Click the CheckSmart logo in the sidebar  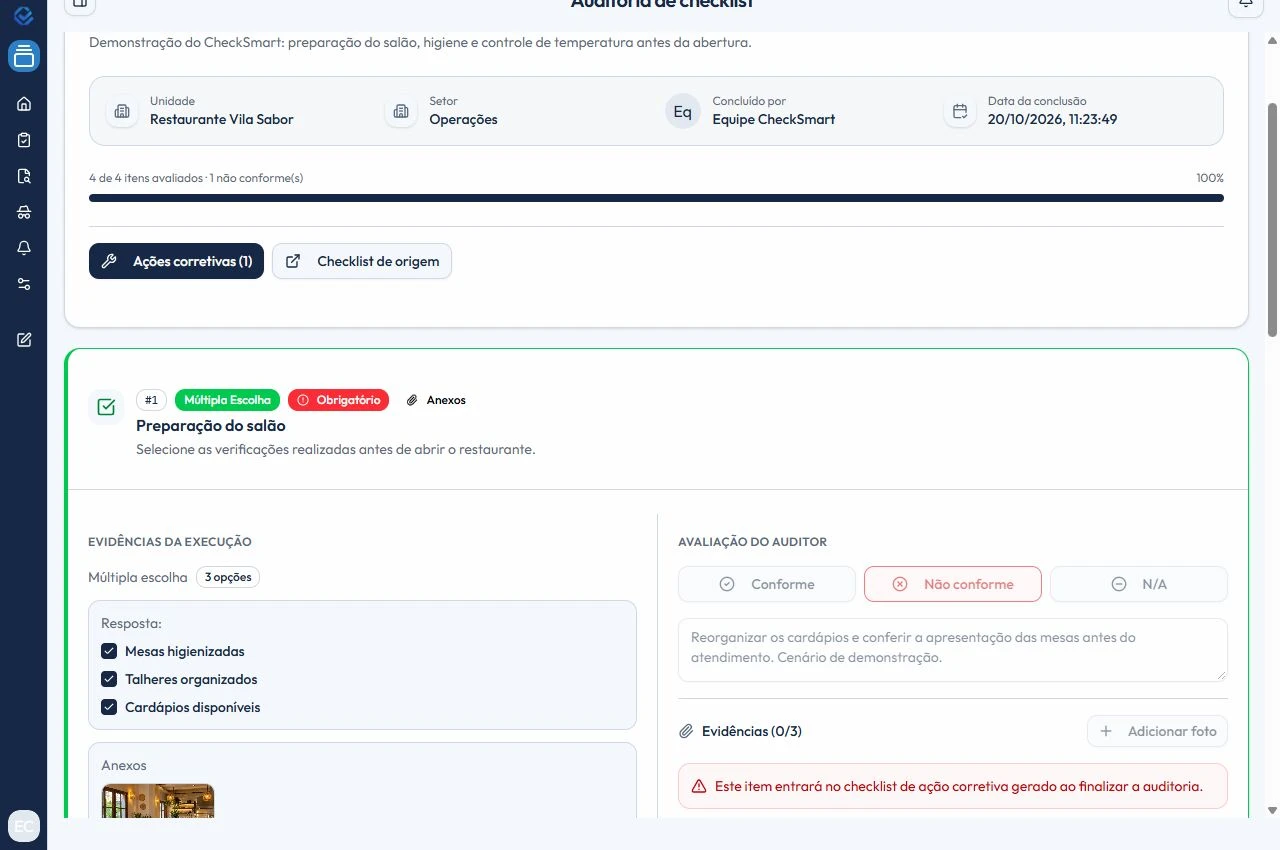pos(24,15)
